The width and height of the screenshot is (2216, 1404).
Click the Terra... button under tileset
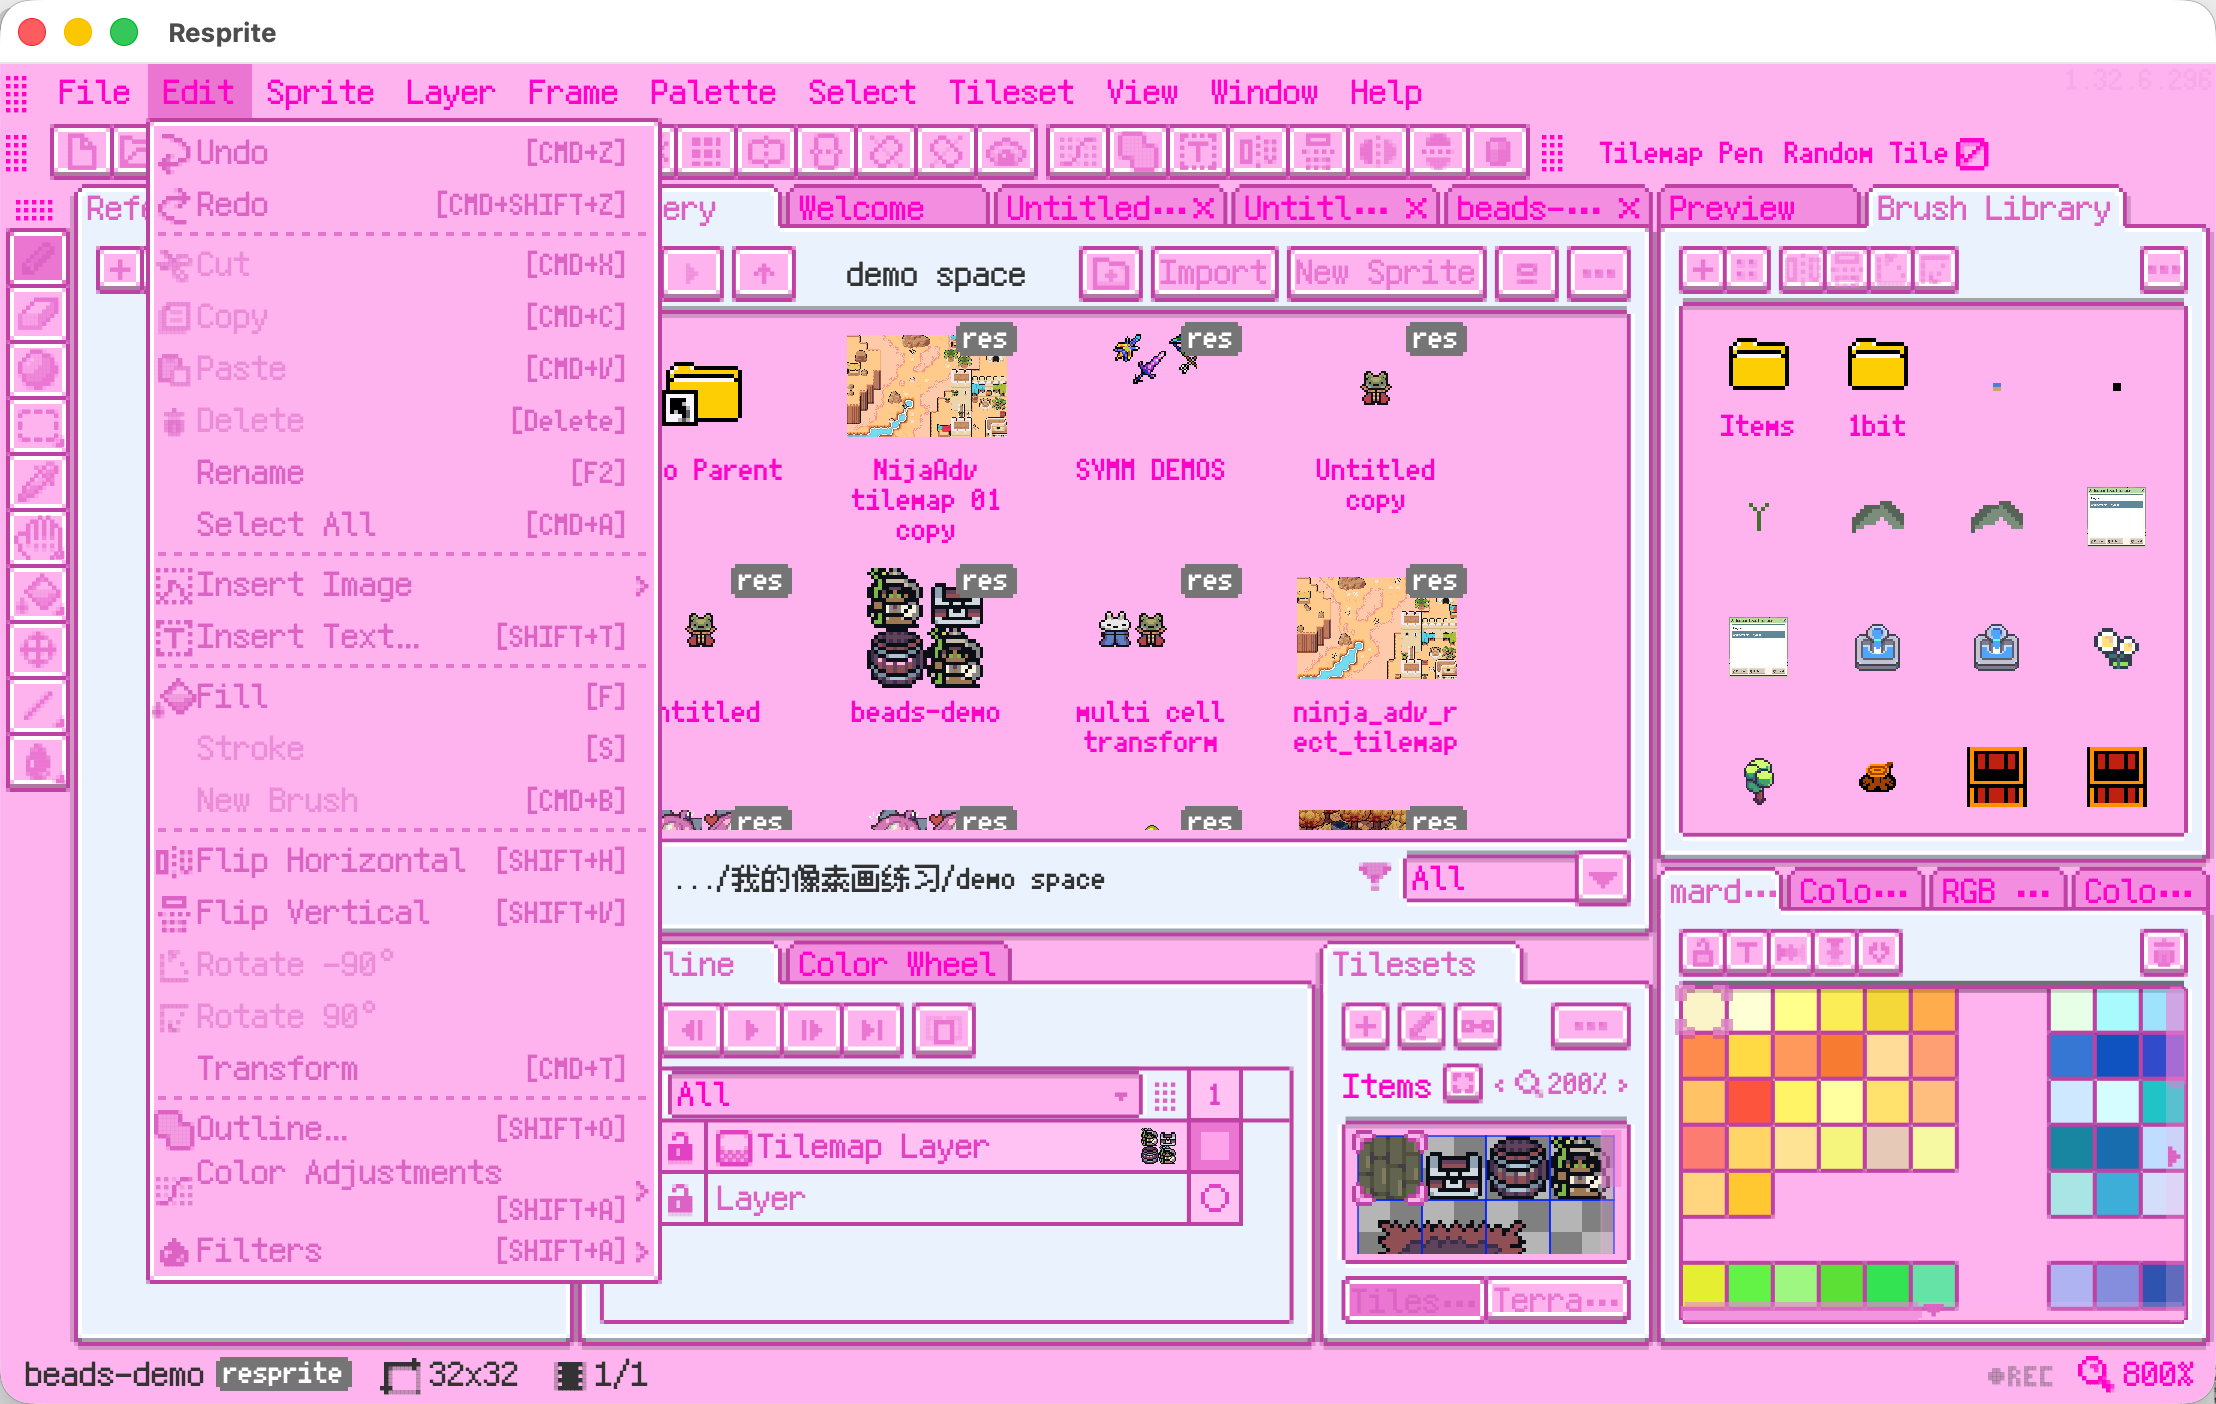tap(1556, 1300)
